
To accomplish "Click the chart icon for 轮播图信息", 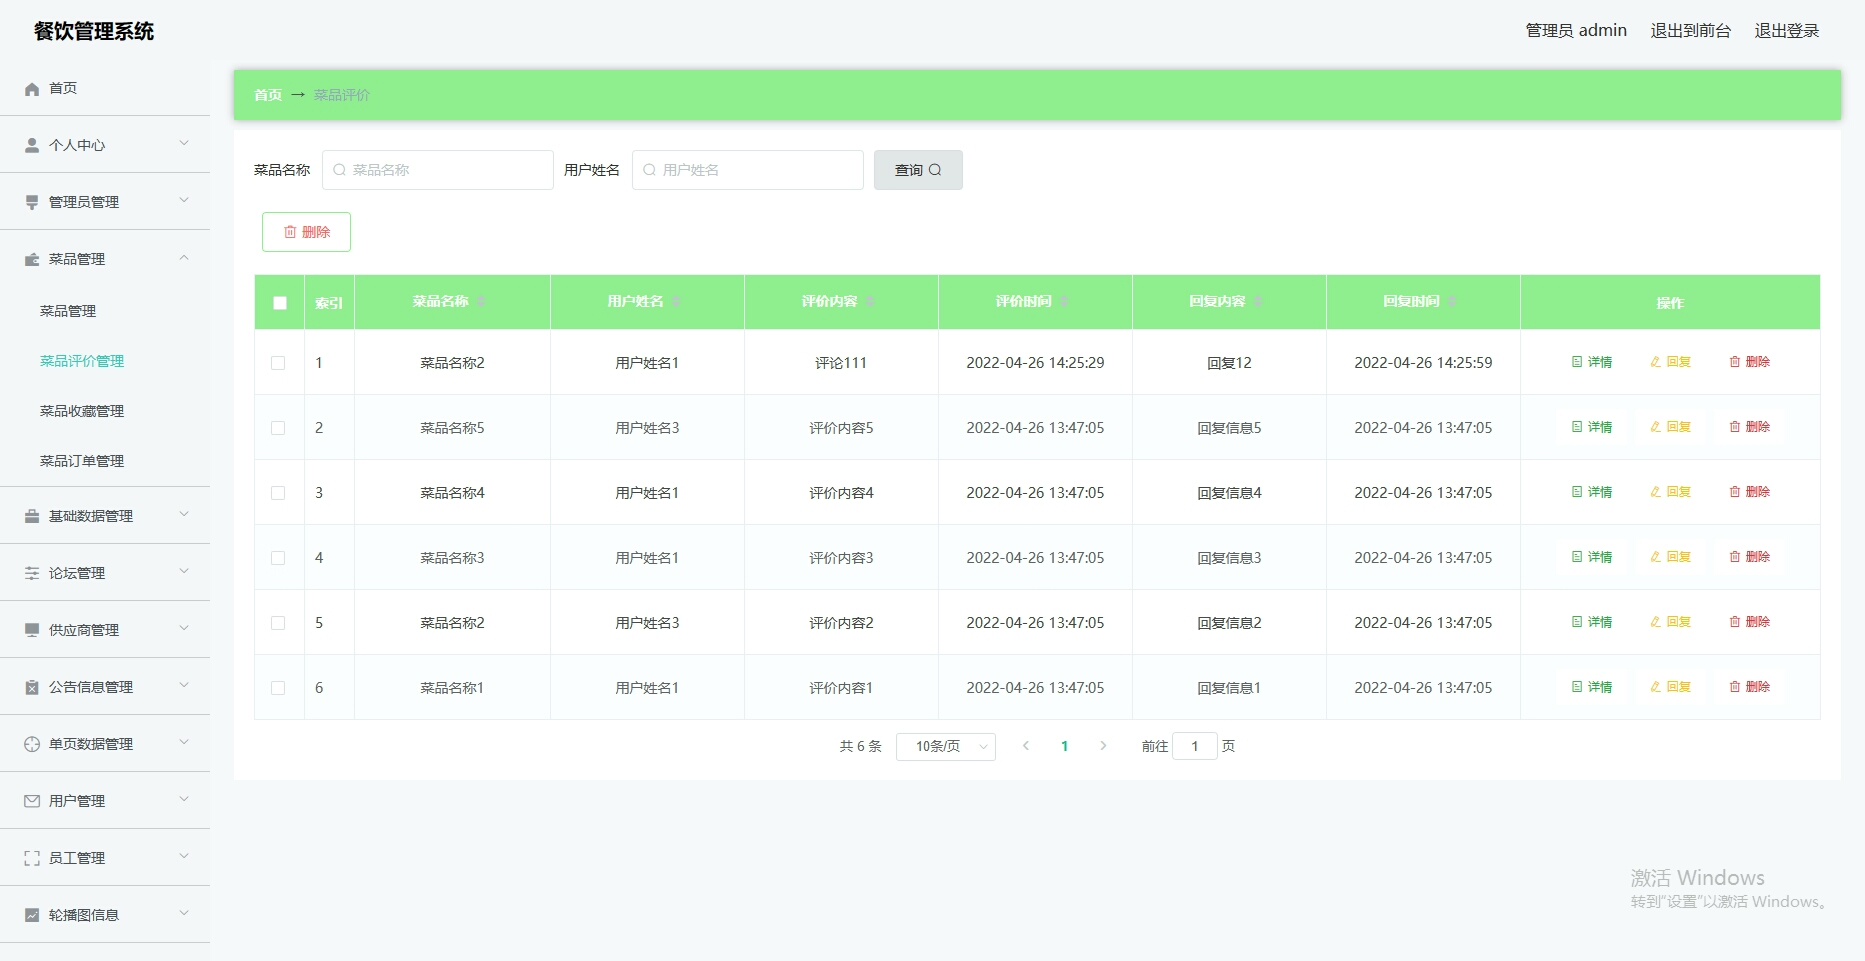I will click(32, 916).
